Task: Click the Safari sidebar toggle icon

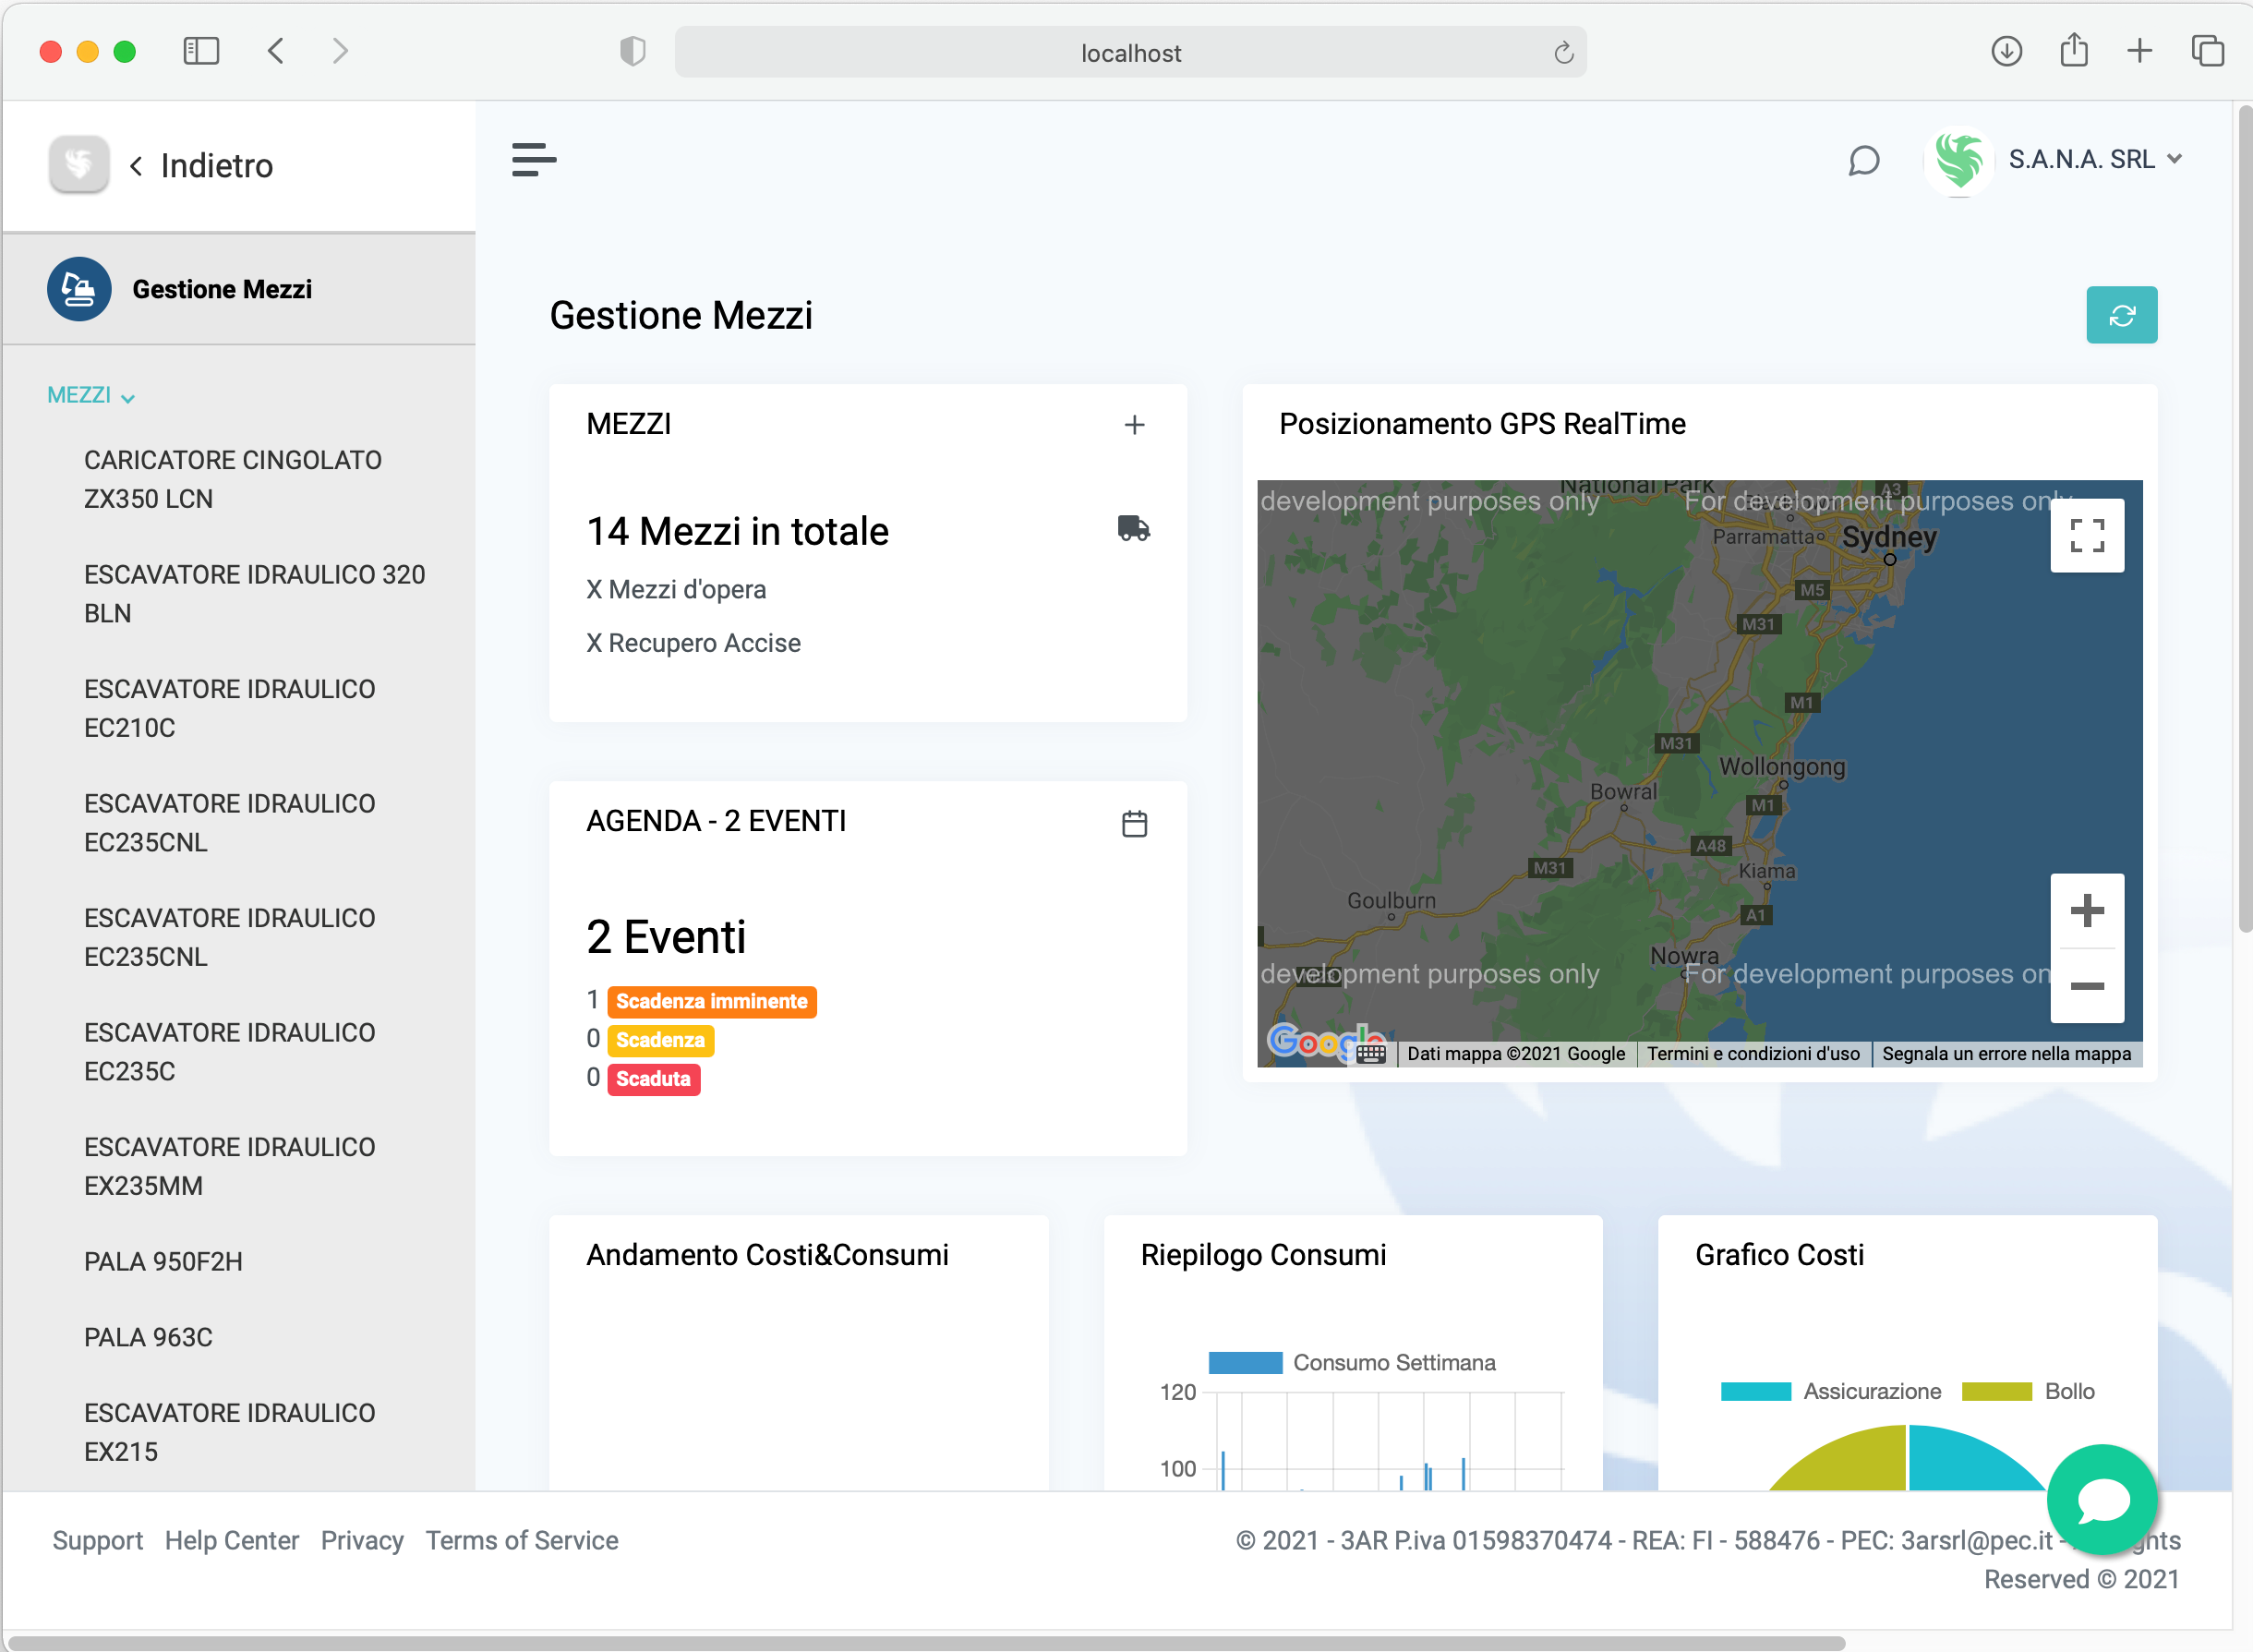Action: (201, 51)
